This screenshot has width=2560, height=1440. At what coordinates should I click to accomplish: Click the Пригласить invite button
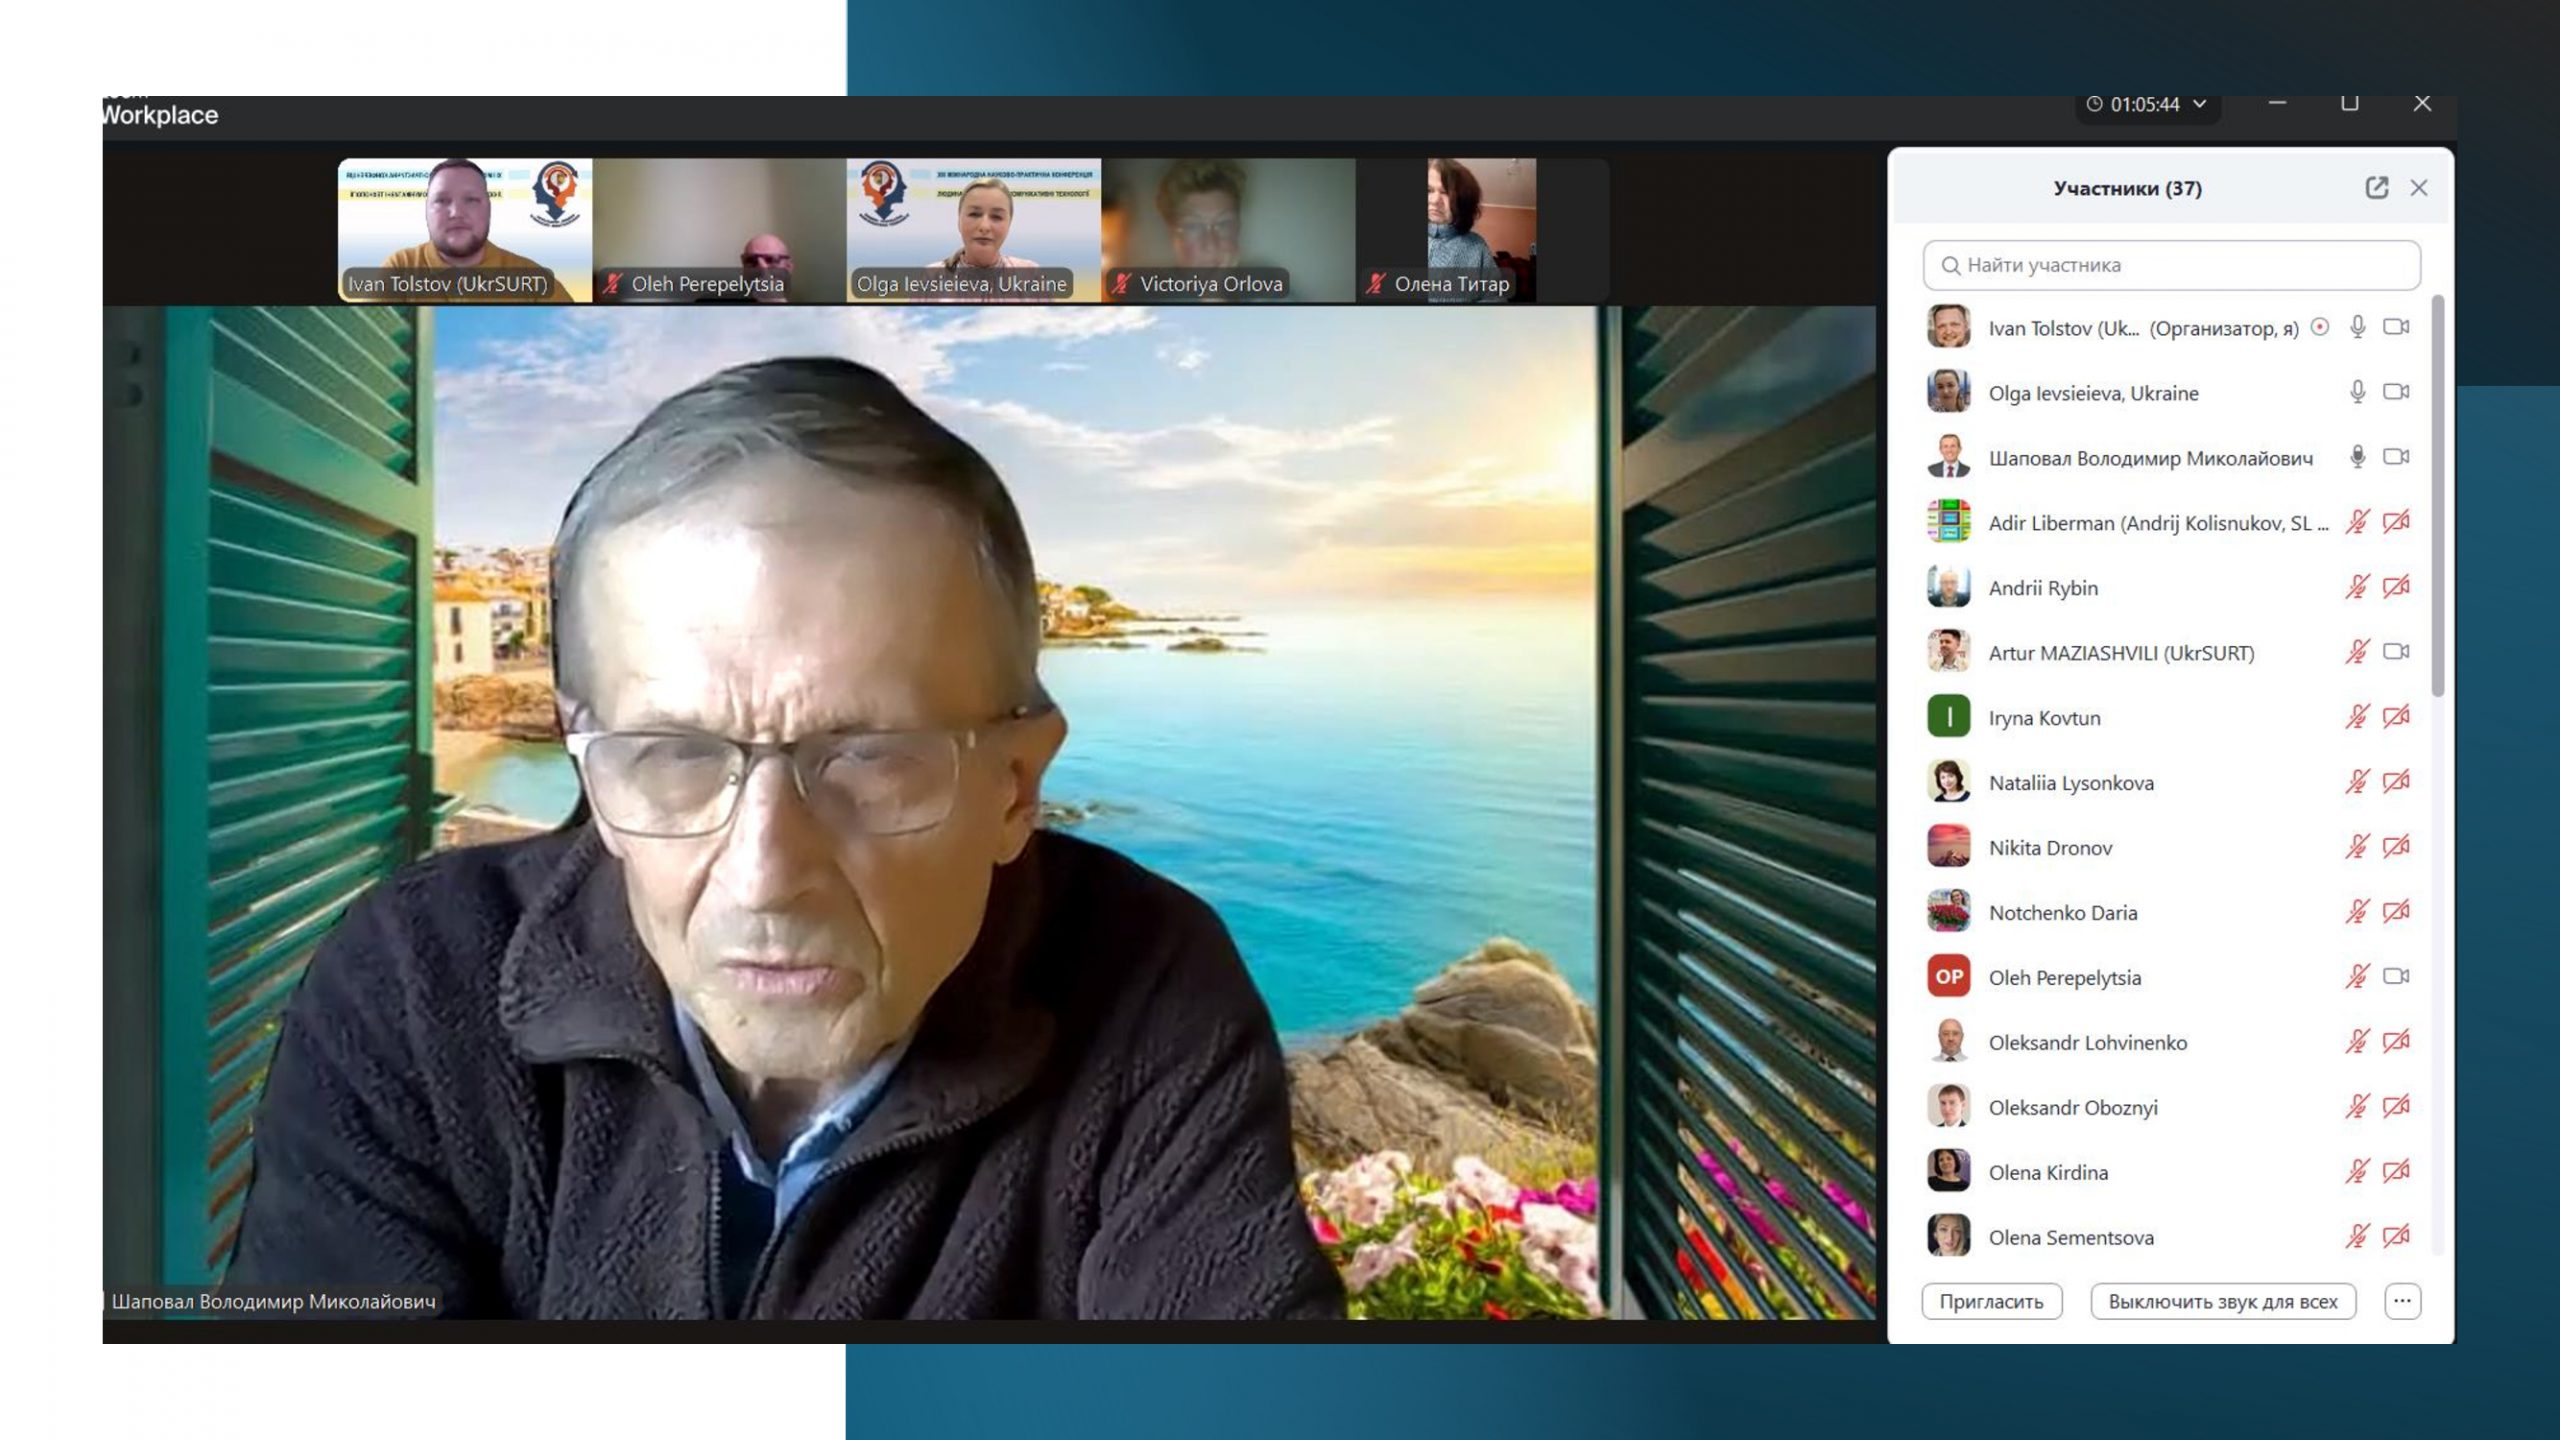(x=1991, y=1301)
